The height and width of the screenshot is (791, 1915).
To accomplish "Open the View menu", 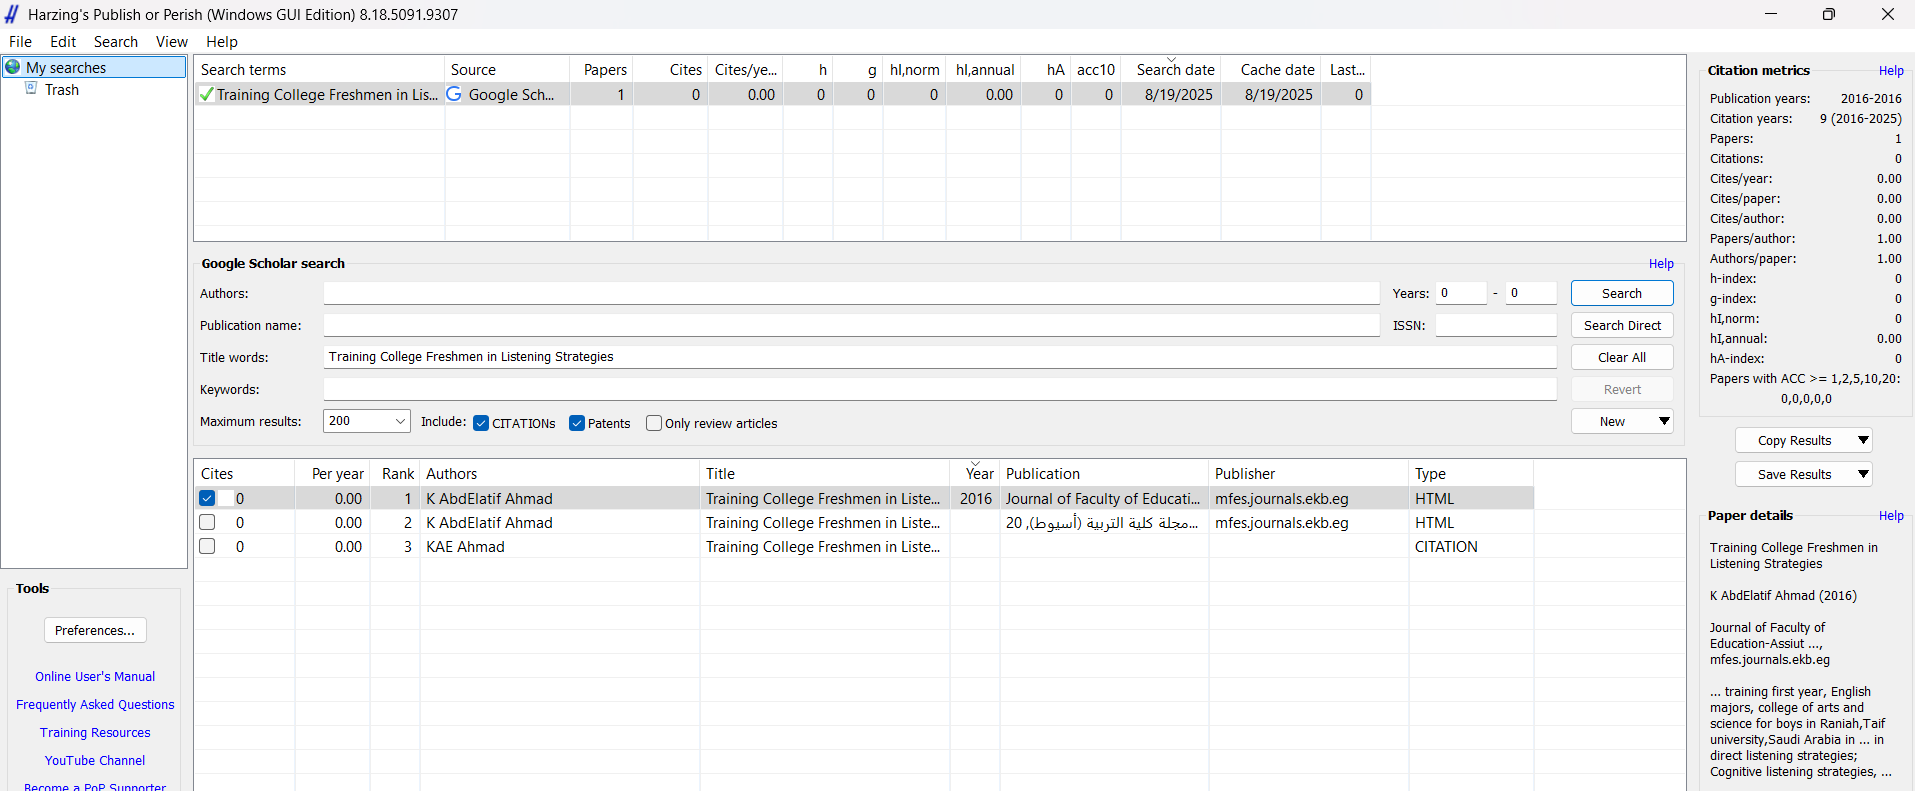I will pyautogui.click(x=172, y=42).
